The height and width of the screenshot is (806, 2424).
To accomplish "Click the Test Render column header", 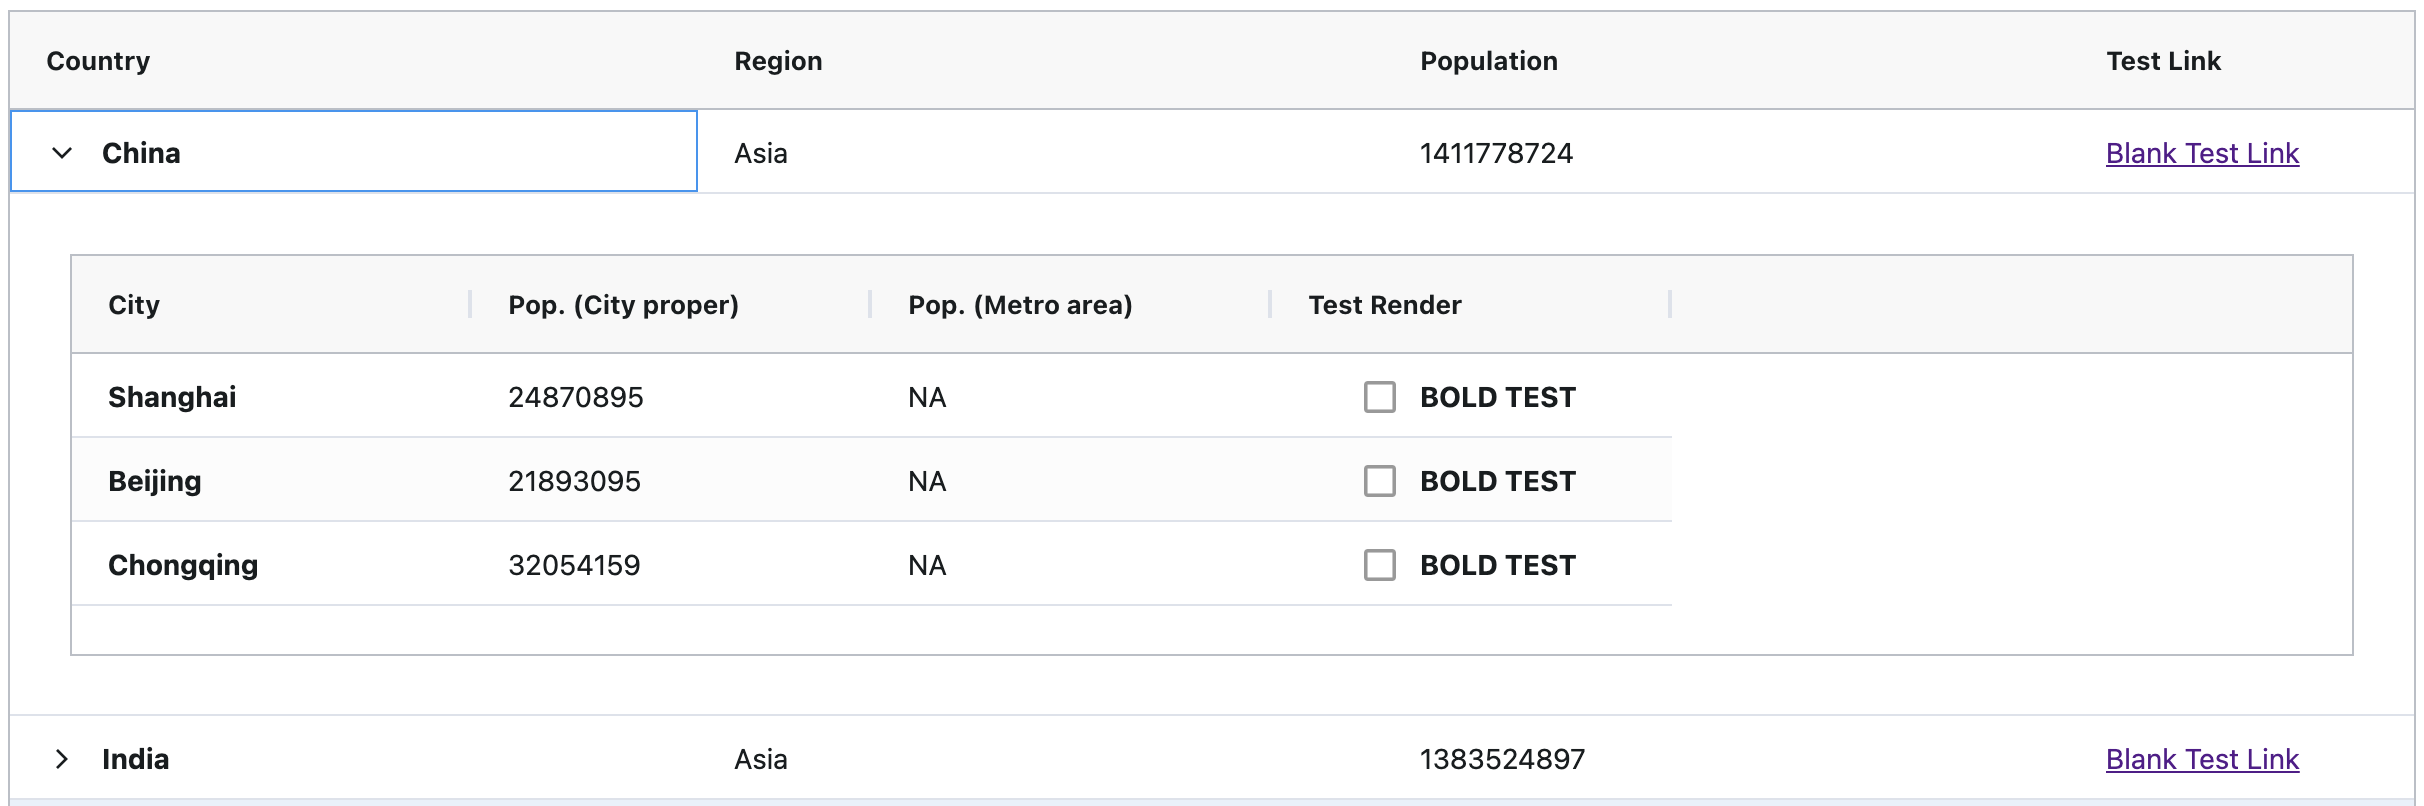I will tap(1384, 305).
